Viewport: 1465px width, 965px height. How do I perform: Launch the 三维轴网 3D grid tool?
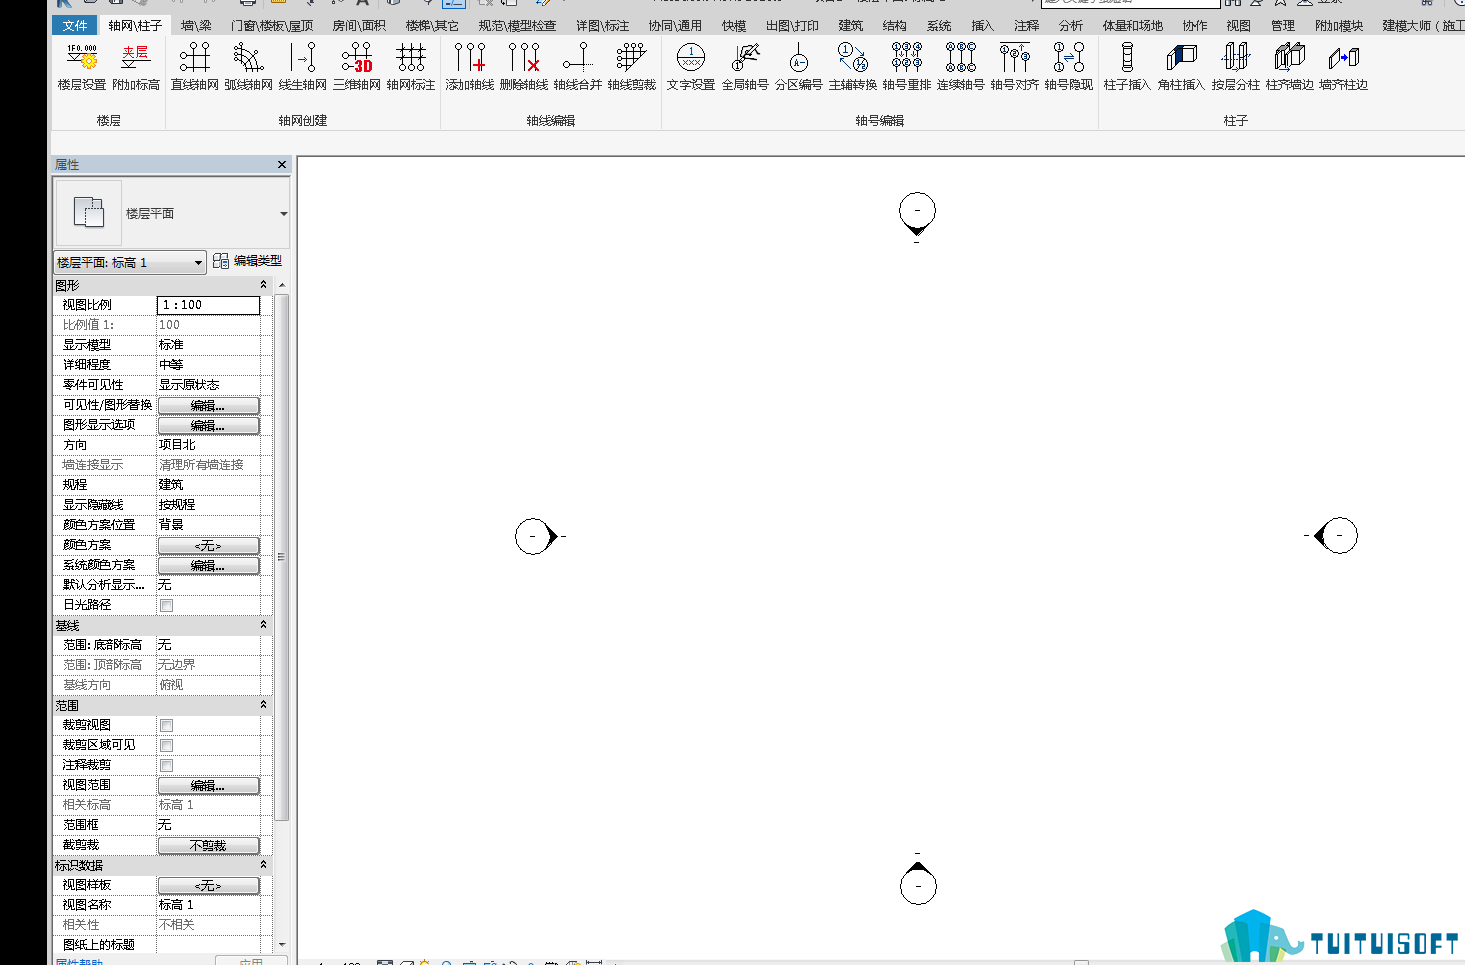[x=357, y=67]
